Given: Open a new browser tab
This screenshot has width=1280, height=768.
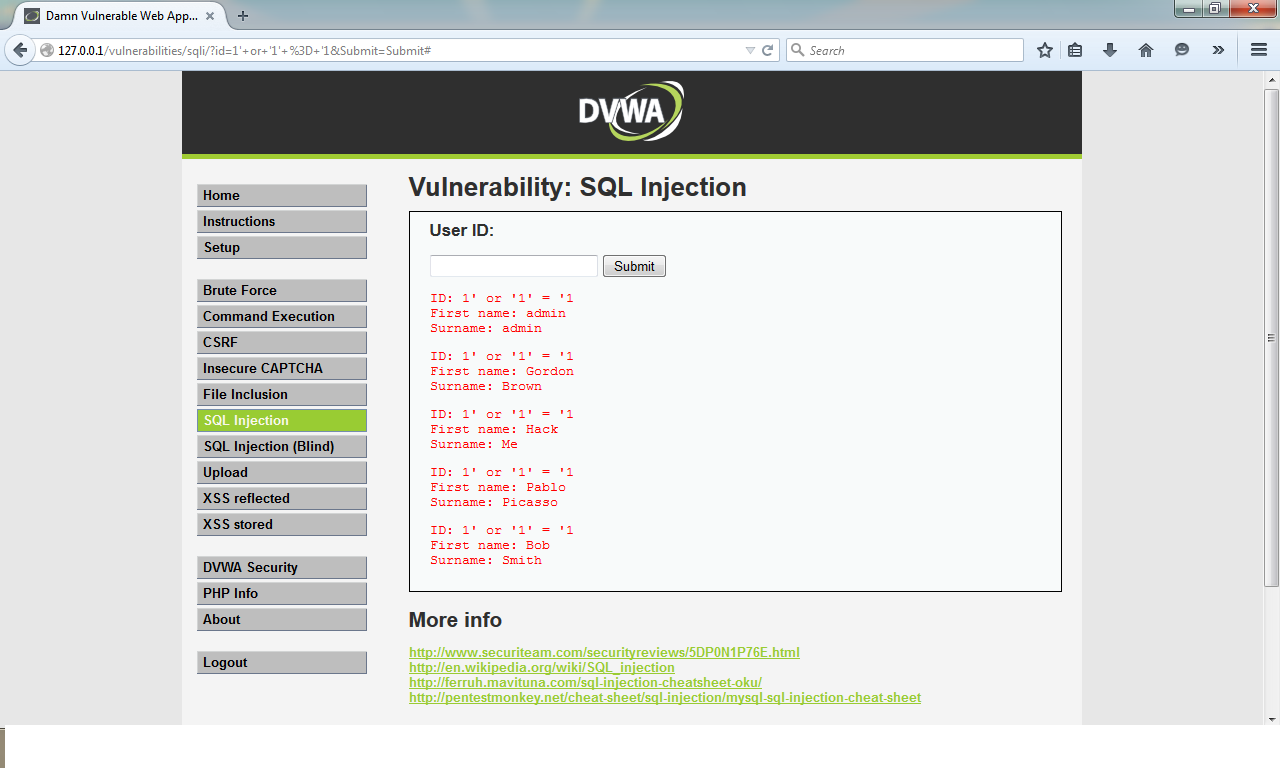Looking at the screenshot, I should pos(243,16).
